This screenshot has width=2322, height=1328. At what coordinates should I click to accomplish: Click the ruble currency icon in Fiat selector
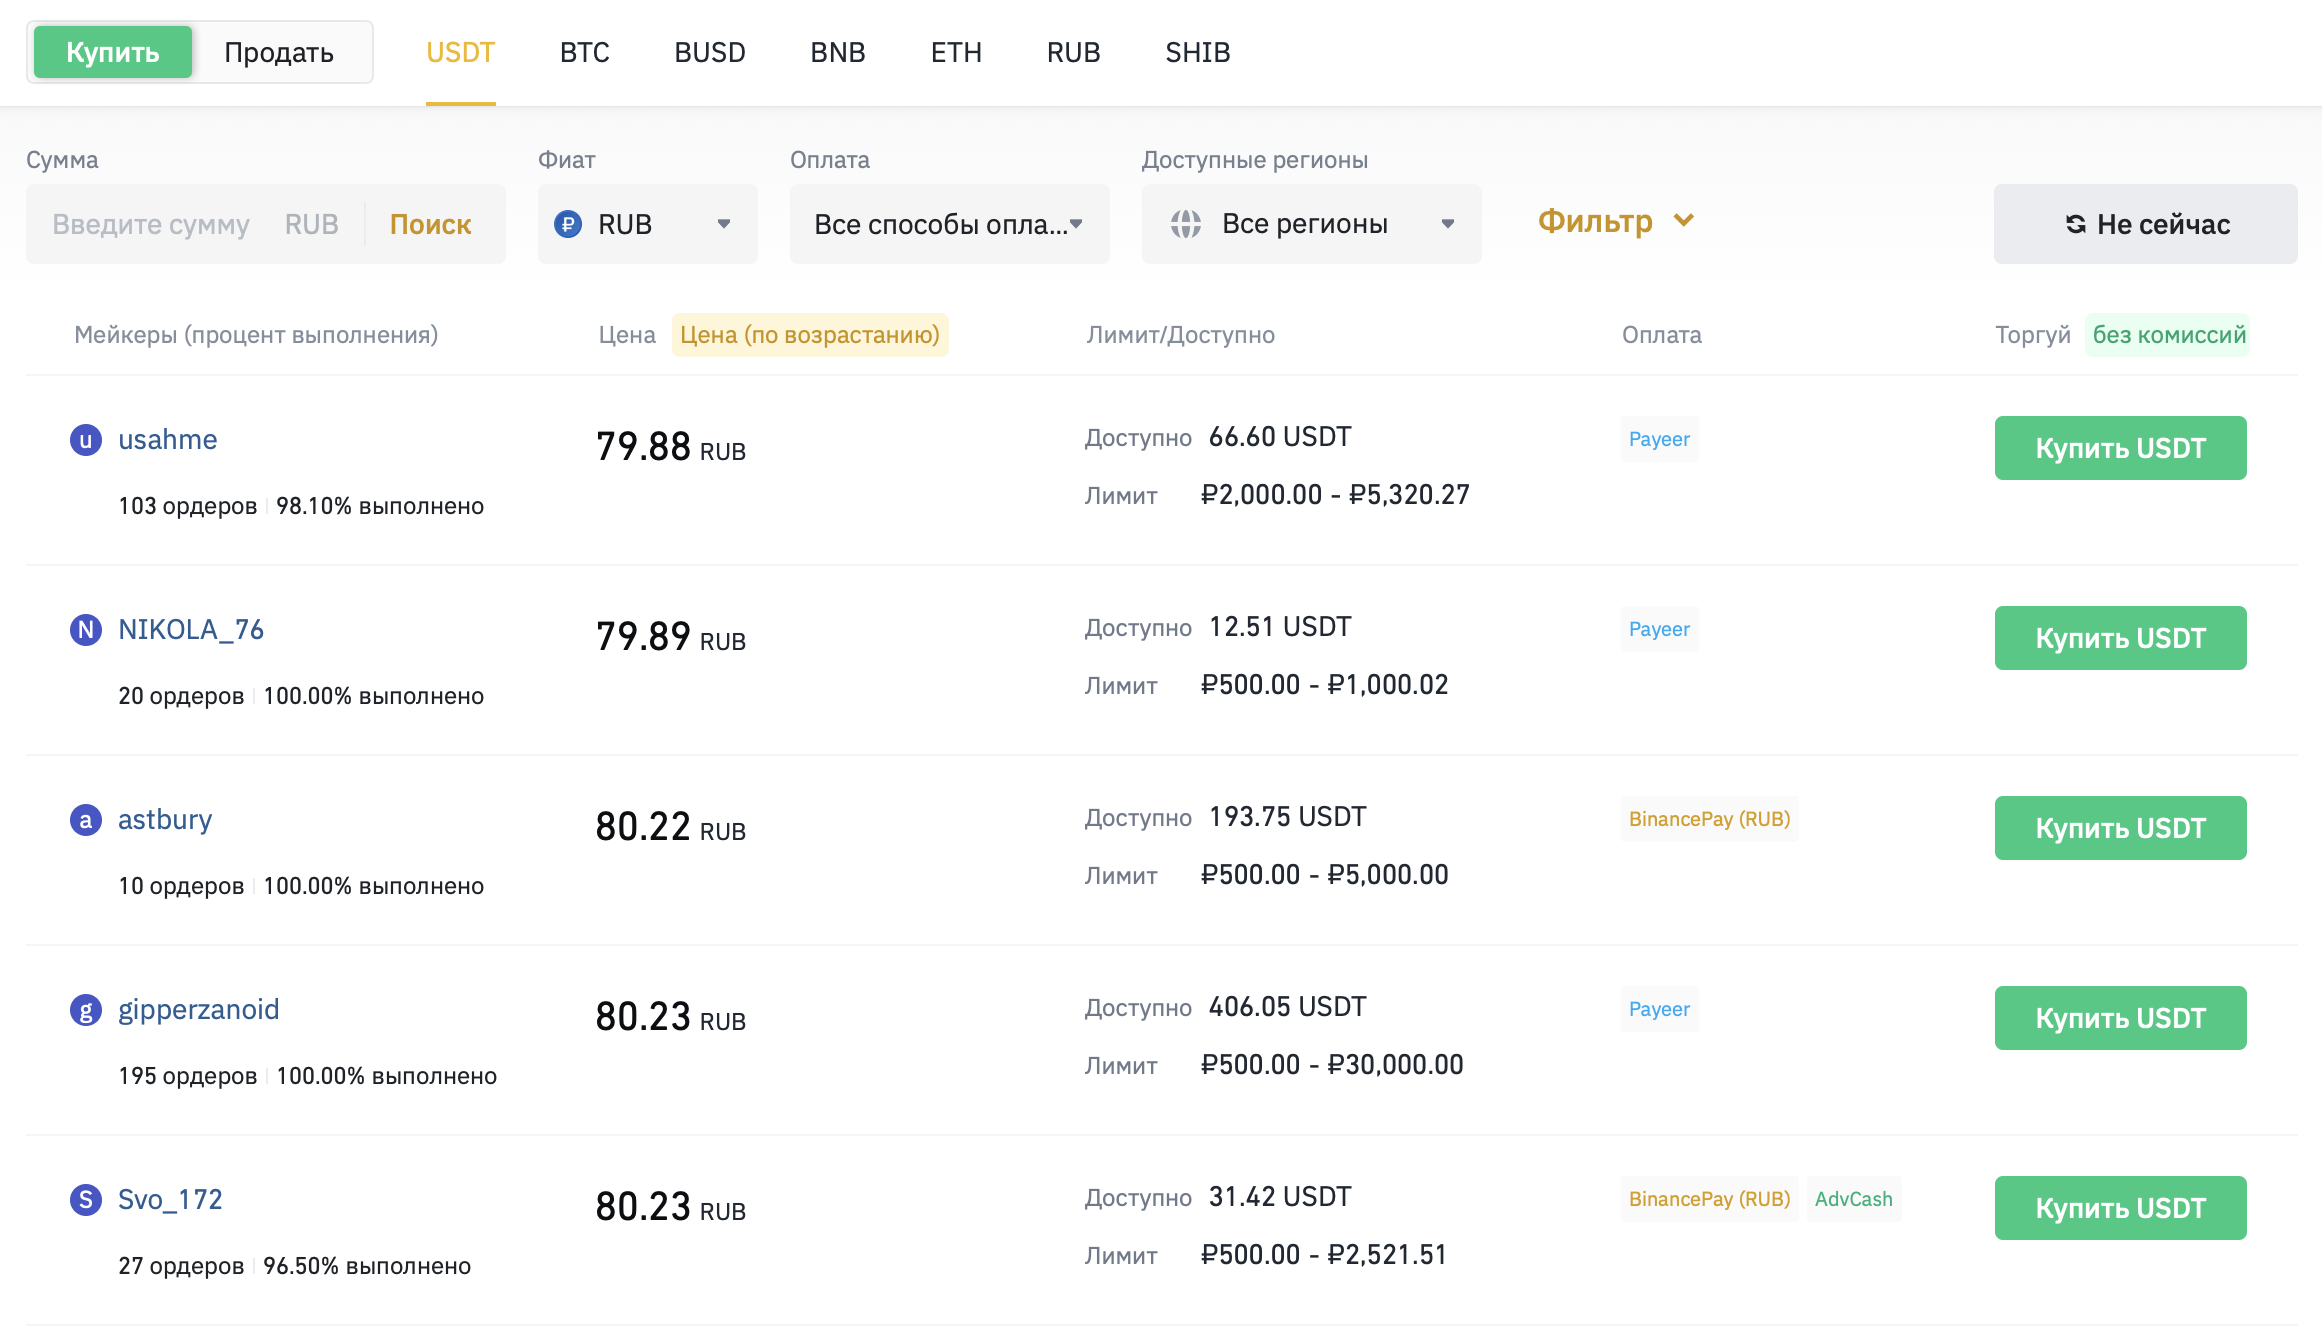click(x=568, y=224)
